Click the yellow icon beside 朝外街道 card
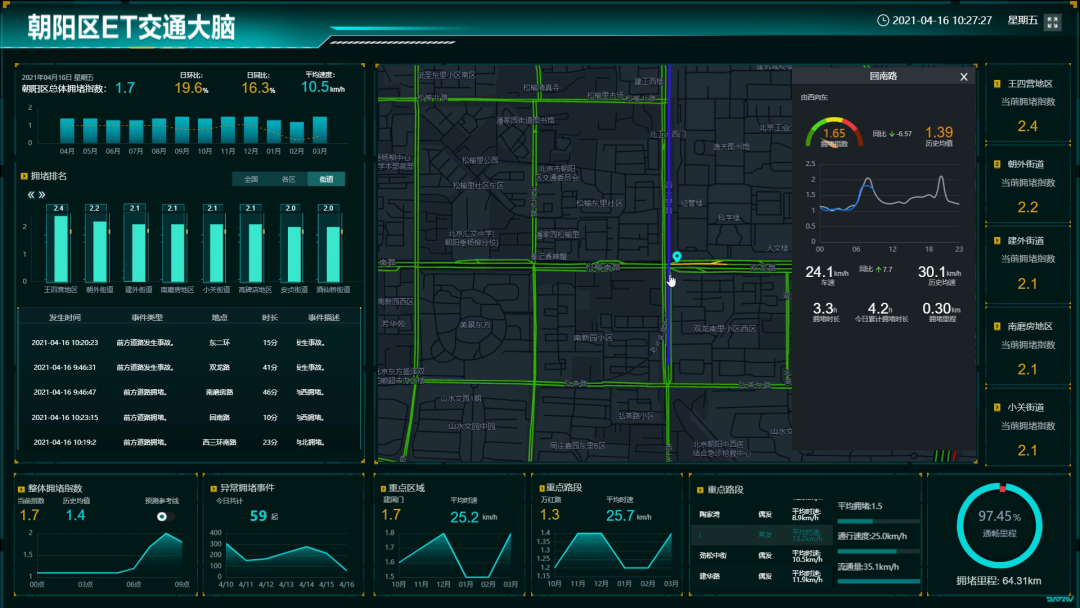This screenshot has width=1080, height=608. 997,164
